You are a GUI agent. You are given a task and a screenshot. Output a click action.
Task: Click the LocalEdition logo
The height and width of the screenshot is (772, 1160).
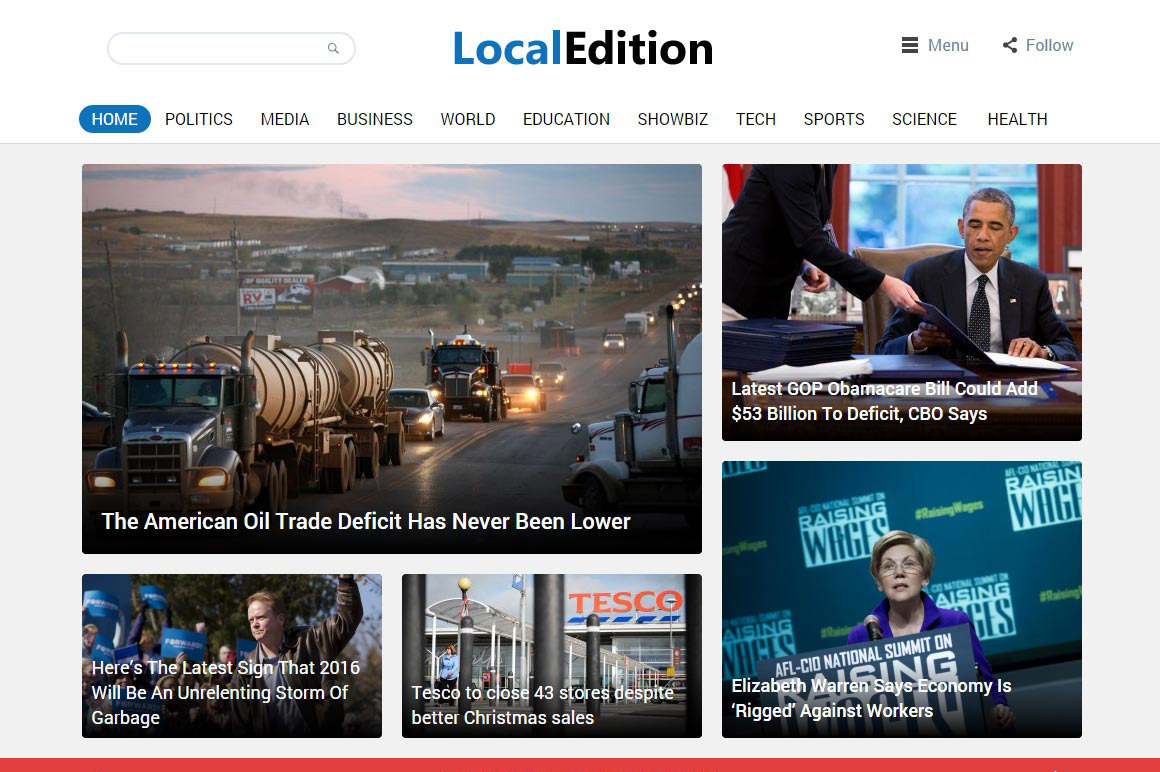pos(582,48)
